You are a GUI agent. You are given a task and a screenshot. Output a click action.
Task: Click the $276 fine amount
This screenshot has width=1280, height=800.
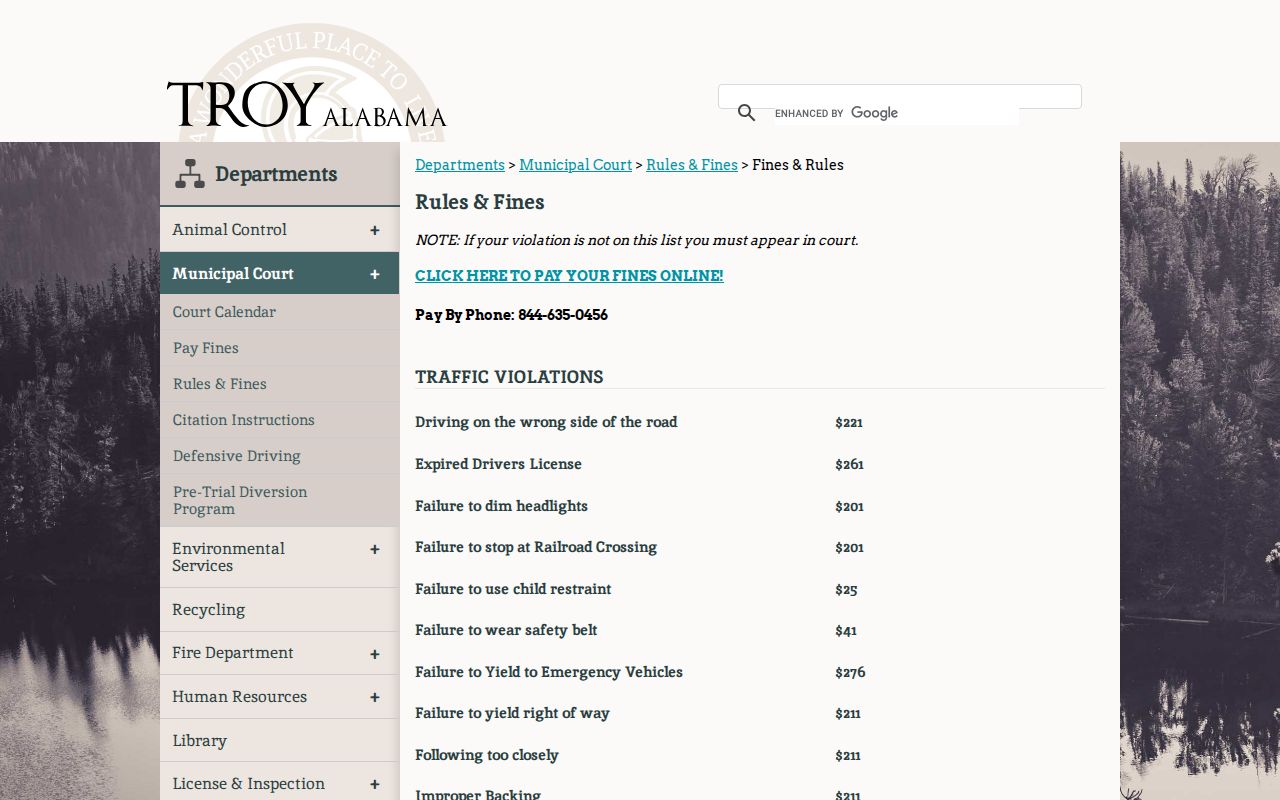click(850, 673)
